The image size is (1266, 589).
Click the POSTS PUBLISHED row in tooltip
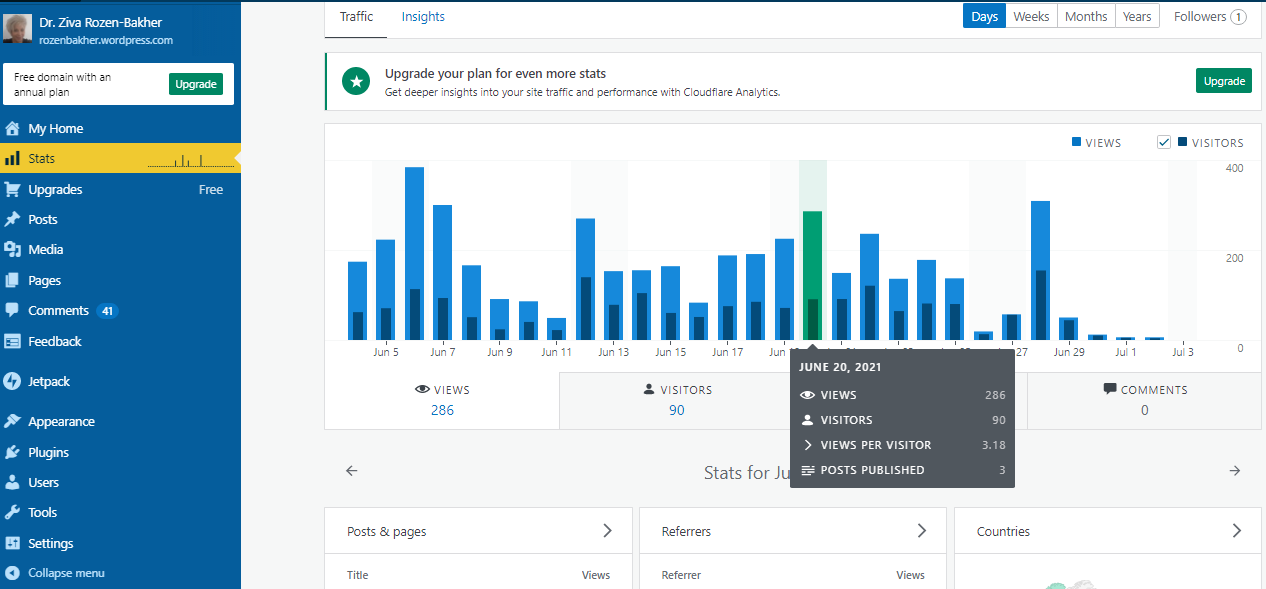tap(903, 470)
